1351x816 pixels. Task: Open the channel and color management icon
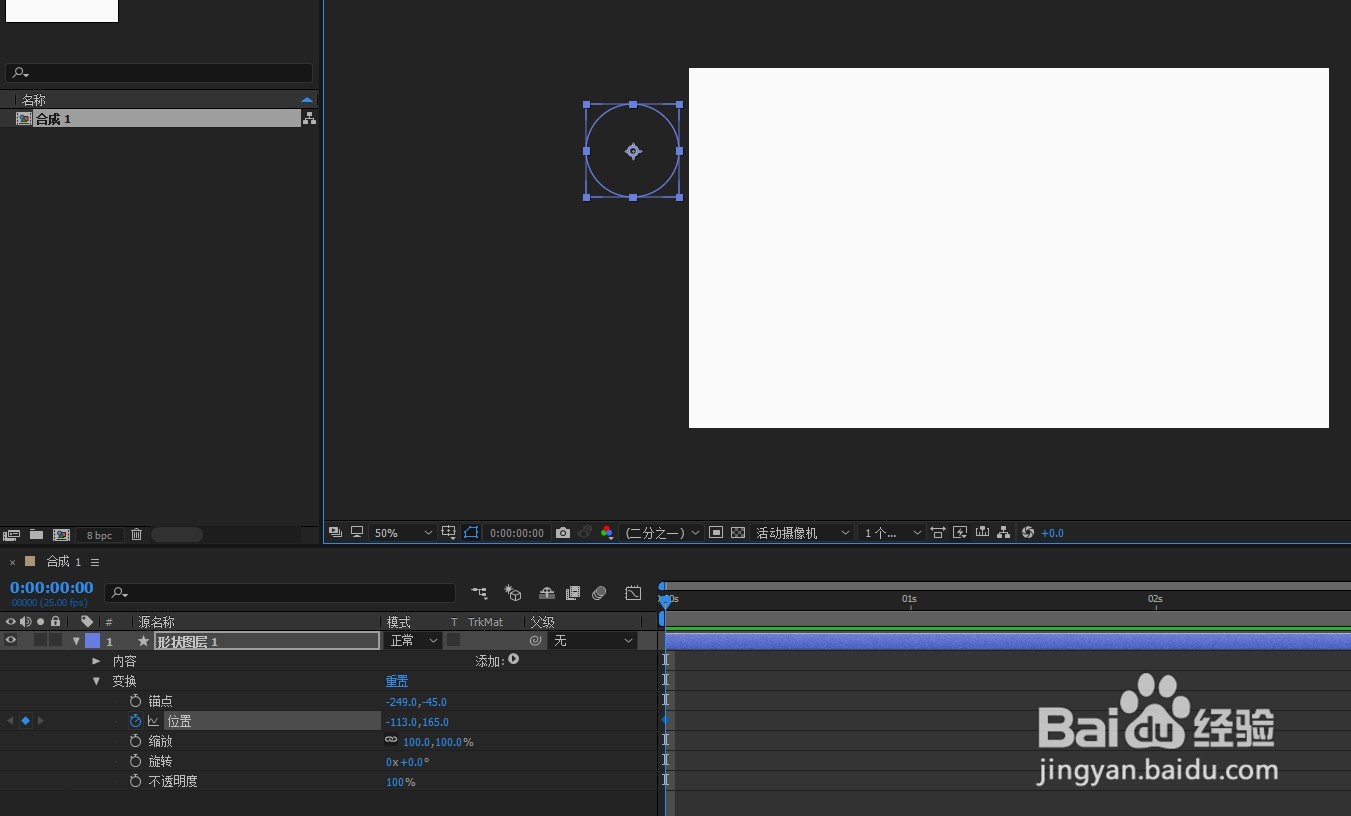click(x=607, y=533)
